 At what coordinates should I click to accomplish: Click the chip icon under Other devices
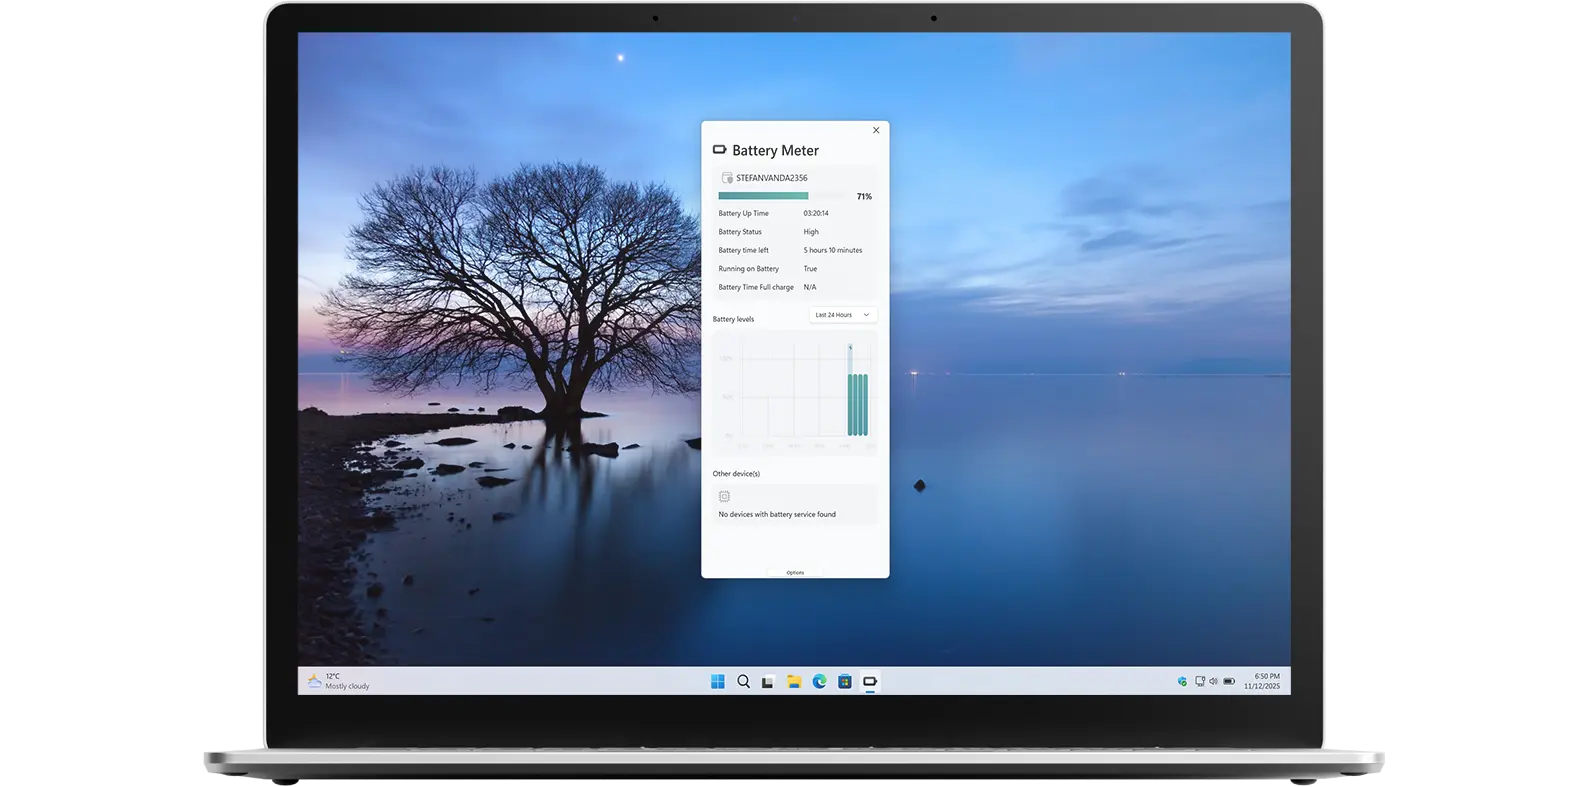(x=724, y=496)
